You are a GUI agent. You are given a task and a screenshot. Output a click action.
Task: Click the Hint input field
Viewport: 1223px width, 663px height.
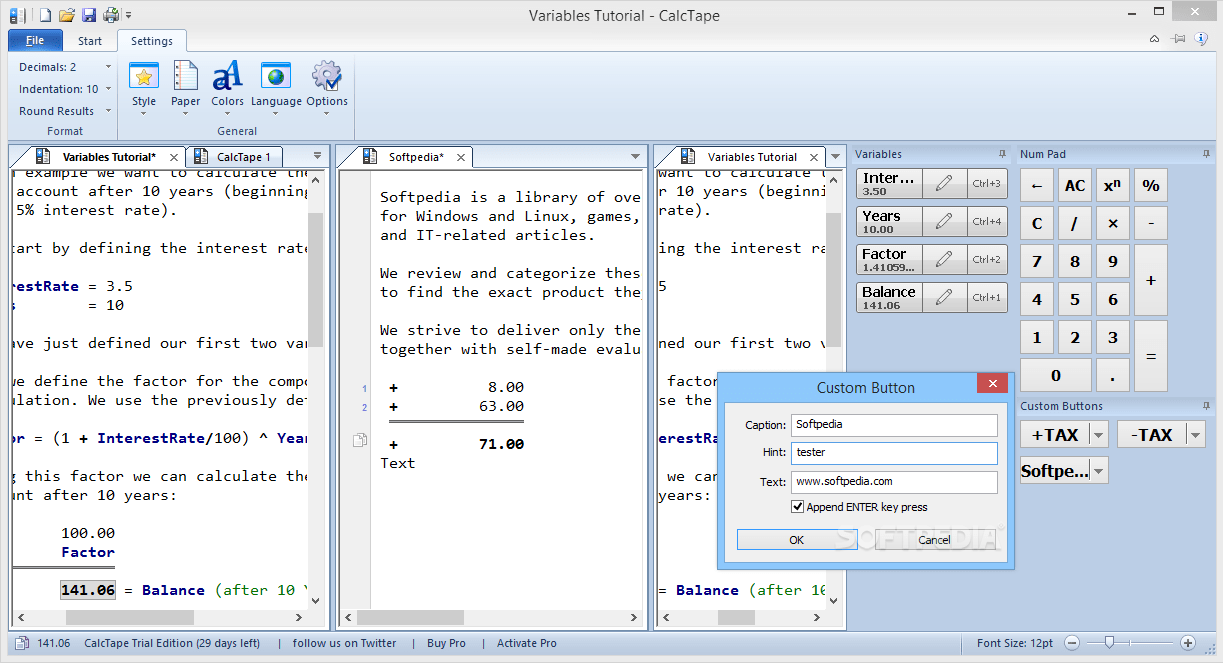click(x=894, y=453)
